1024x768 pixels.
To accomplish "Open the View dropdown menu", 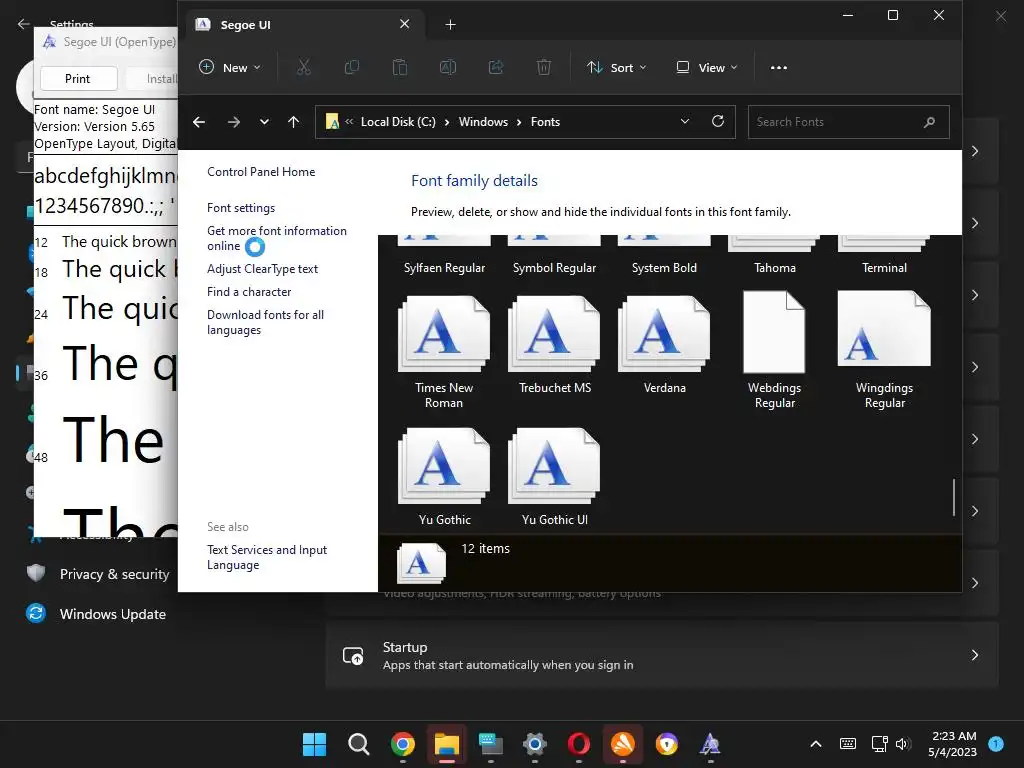I will (707, 67).
